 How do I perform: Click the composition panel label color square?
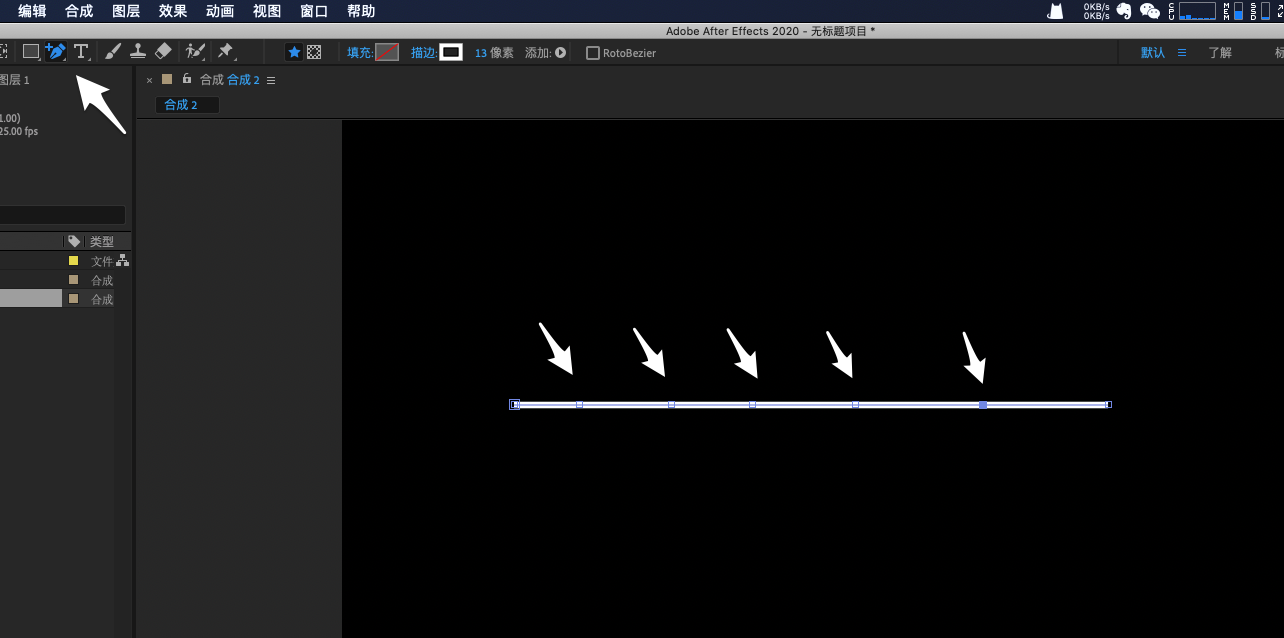[167, 79]
